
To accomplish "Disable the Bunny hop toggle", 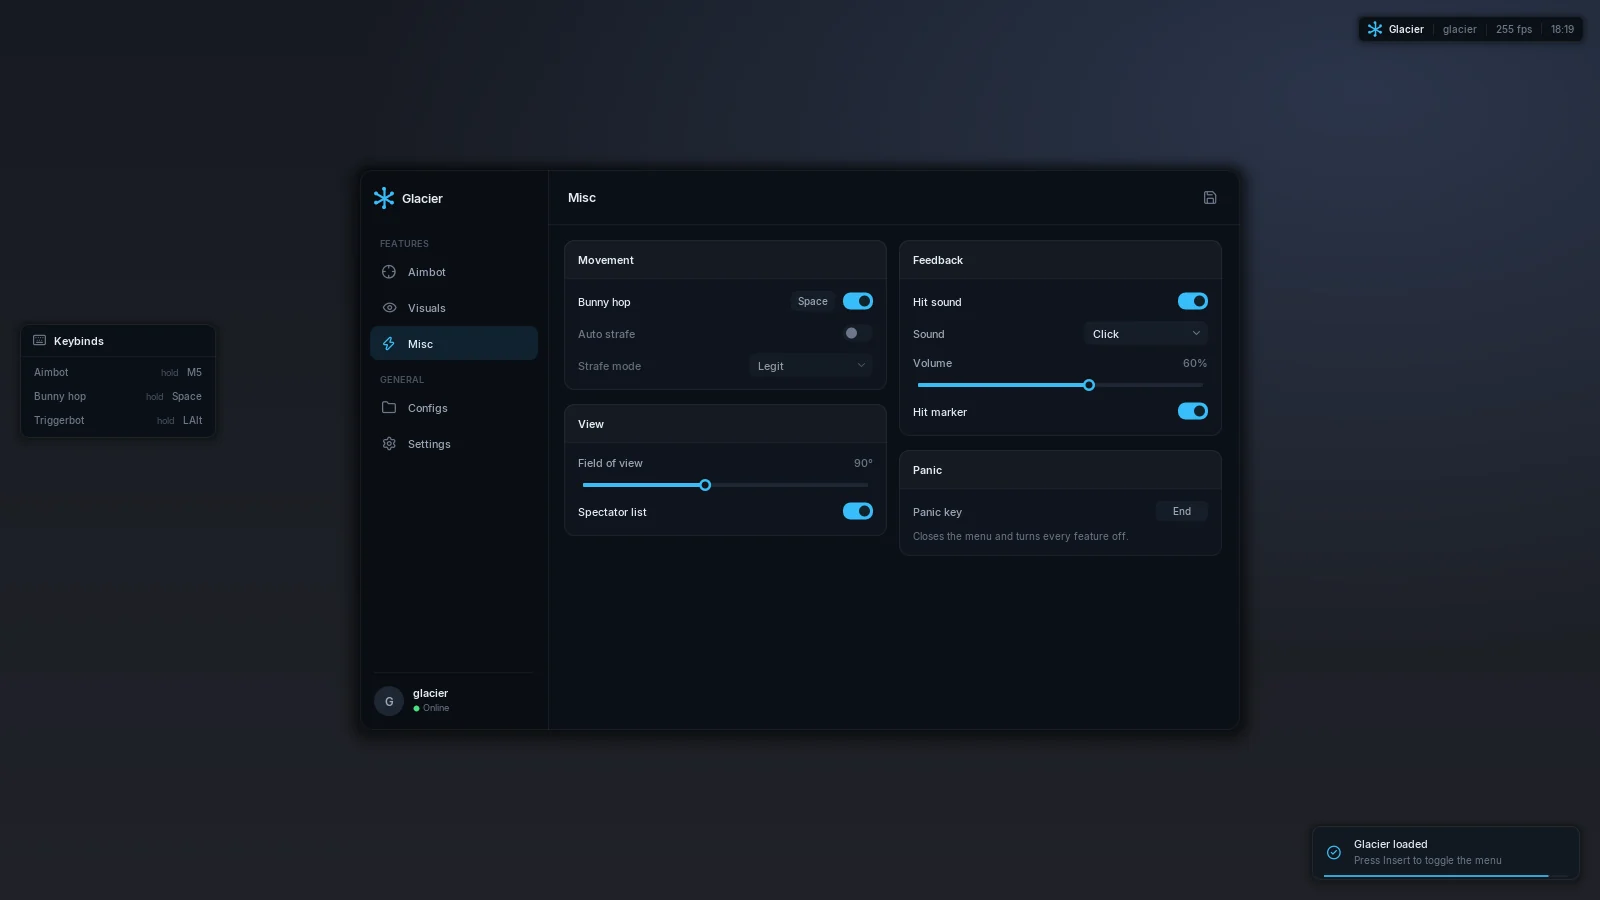I will click(x=858, y=301).
